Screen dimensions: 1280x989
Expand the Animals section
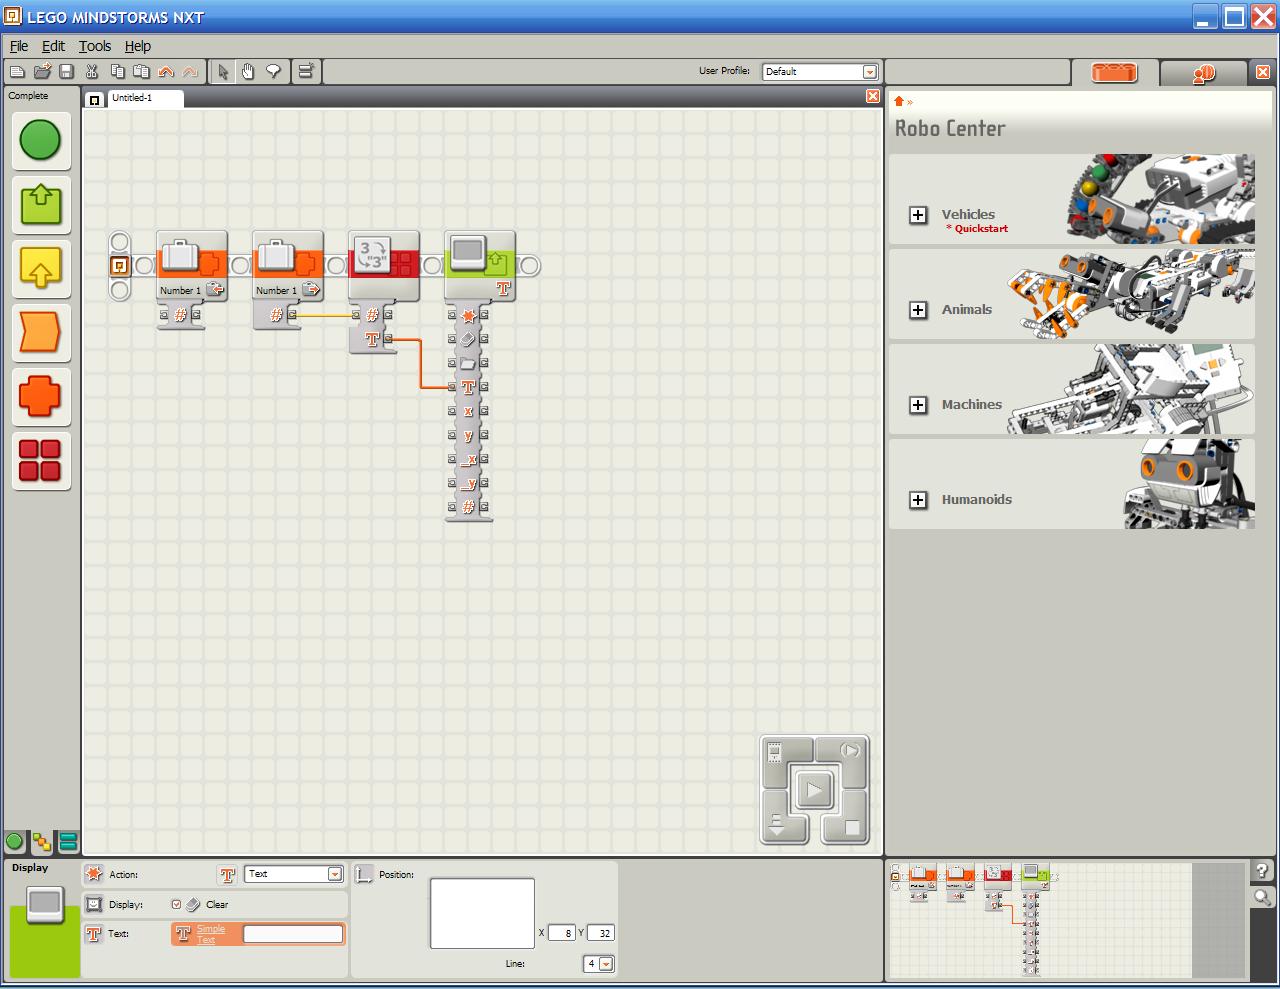(918, 310)
